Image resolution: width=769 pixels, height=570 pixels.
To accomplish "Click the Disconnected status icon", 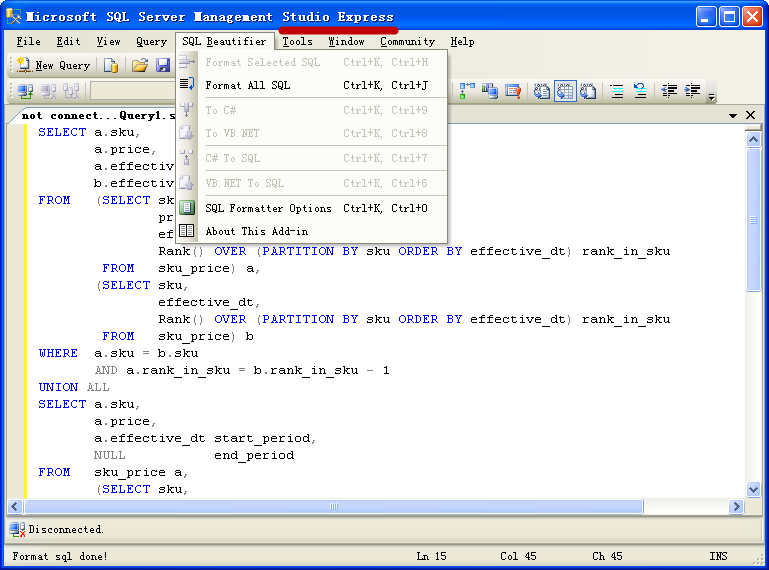I will [x=17, y=530].
